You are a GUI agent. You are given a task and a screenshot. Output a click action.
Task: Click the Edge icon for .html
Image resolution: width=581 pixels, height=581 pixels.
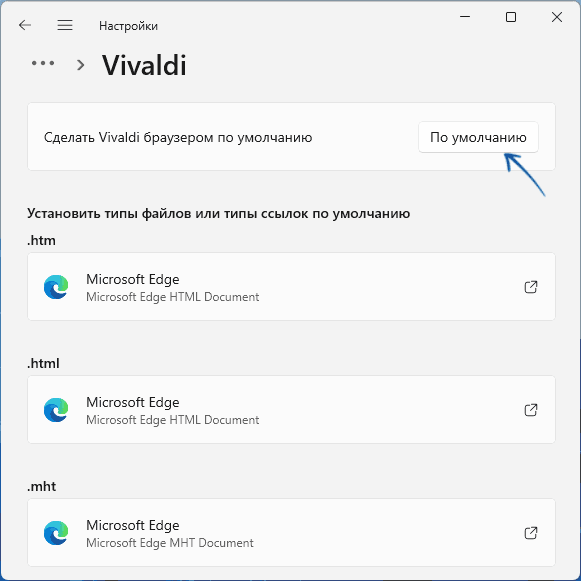coord(56,410)
